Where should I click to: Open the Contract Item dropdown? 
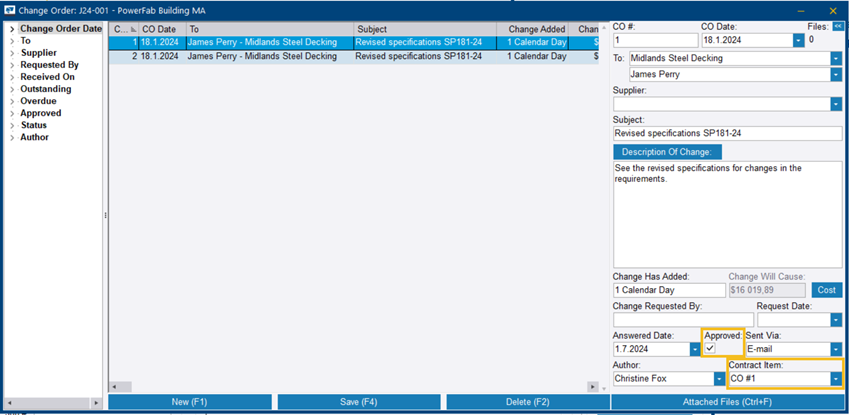pos(835,379)
